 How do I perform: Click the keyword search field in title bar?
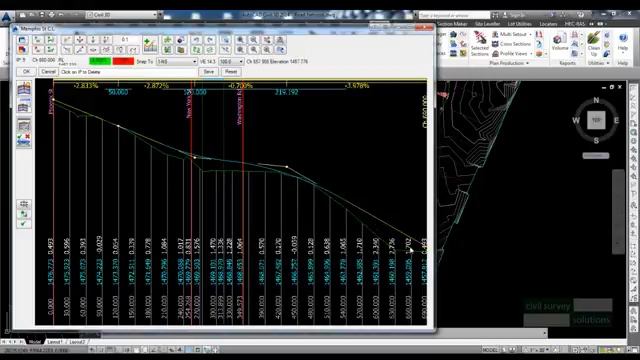pos(454,15)
